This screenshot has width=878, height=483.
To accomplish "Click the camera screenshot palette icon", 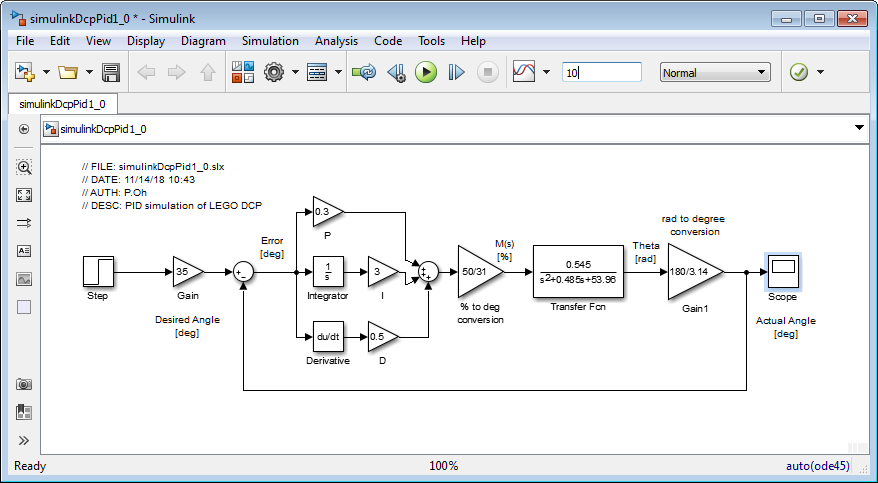I will (24, 384).
